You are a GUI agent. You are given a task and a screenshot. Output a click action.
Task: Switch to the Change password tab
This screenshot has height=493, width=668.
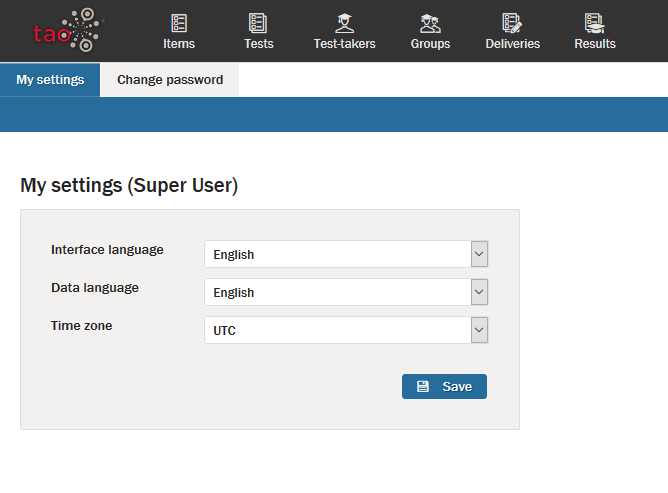(x=170, y=80)
